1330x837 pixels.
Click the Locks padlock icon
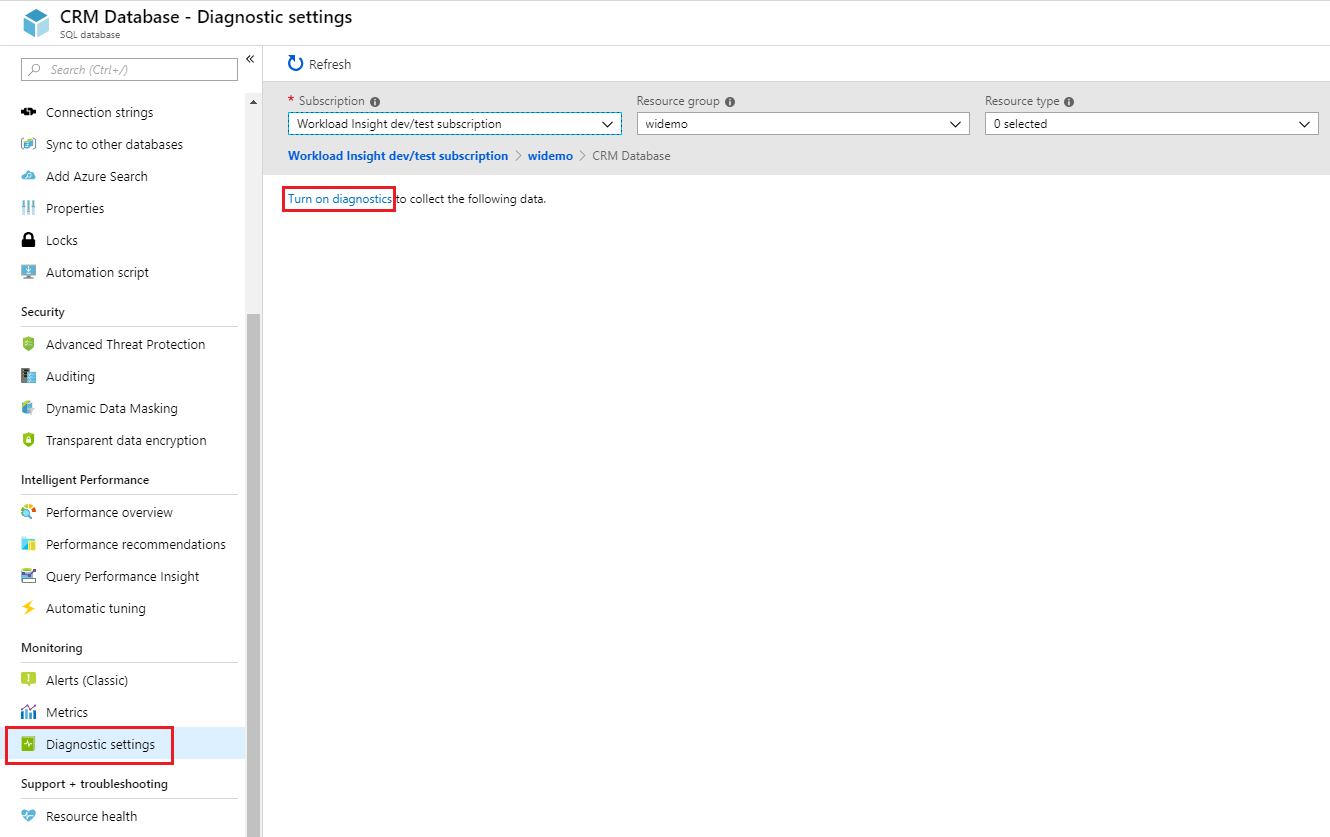click(28, 239)
